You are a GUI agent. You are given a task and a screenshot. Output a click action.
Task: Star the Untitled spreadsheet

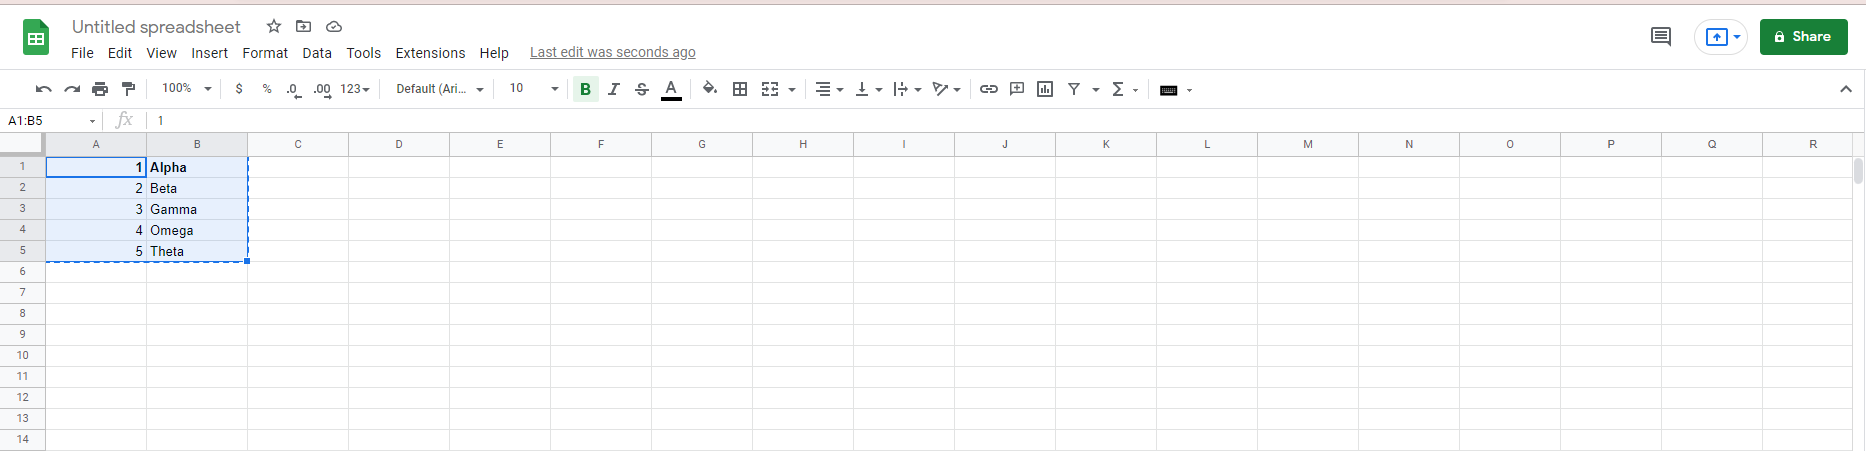tap(274, 26)
